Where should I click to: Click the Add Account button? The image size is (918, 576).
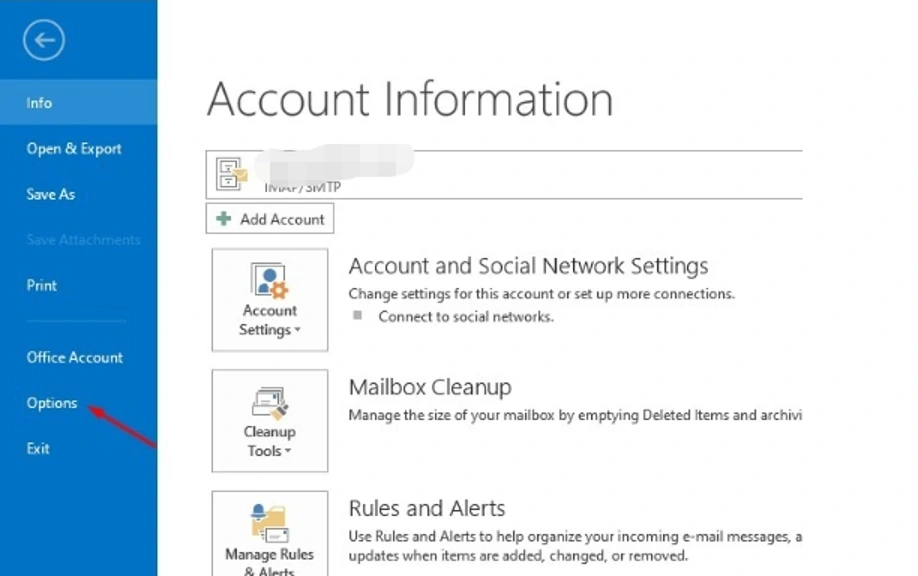[270, 218]
